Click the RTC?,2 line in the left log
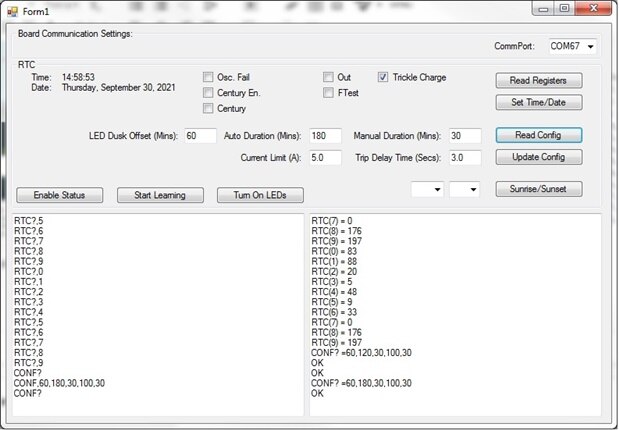619x430 pixels. [x=28, y=292]
